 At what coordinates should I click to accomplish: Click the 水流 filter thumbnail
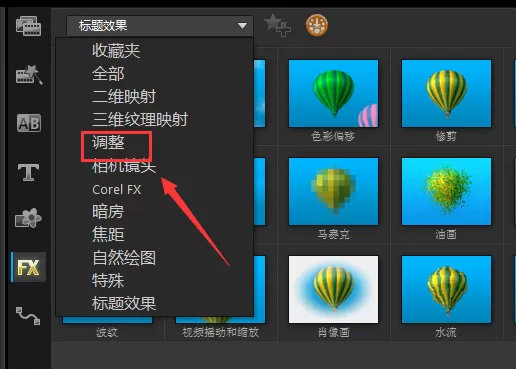tap(446, 289)
